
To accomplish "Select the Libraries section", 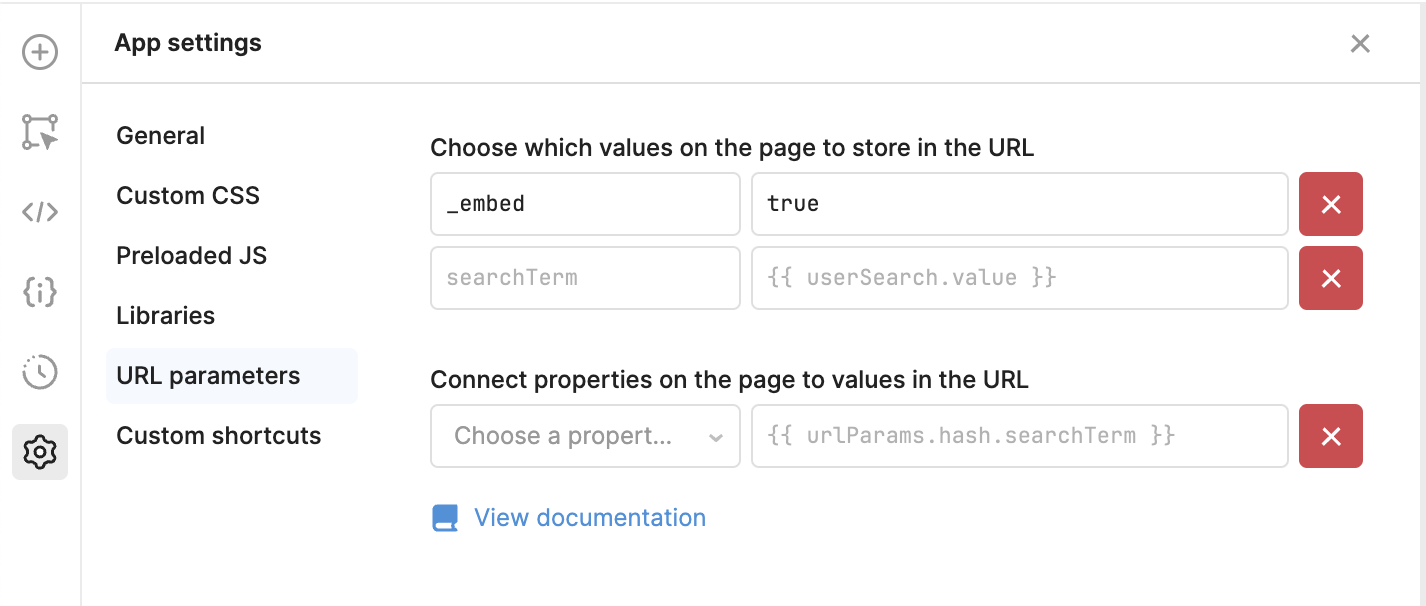I will pos(166,316).
